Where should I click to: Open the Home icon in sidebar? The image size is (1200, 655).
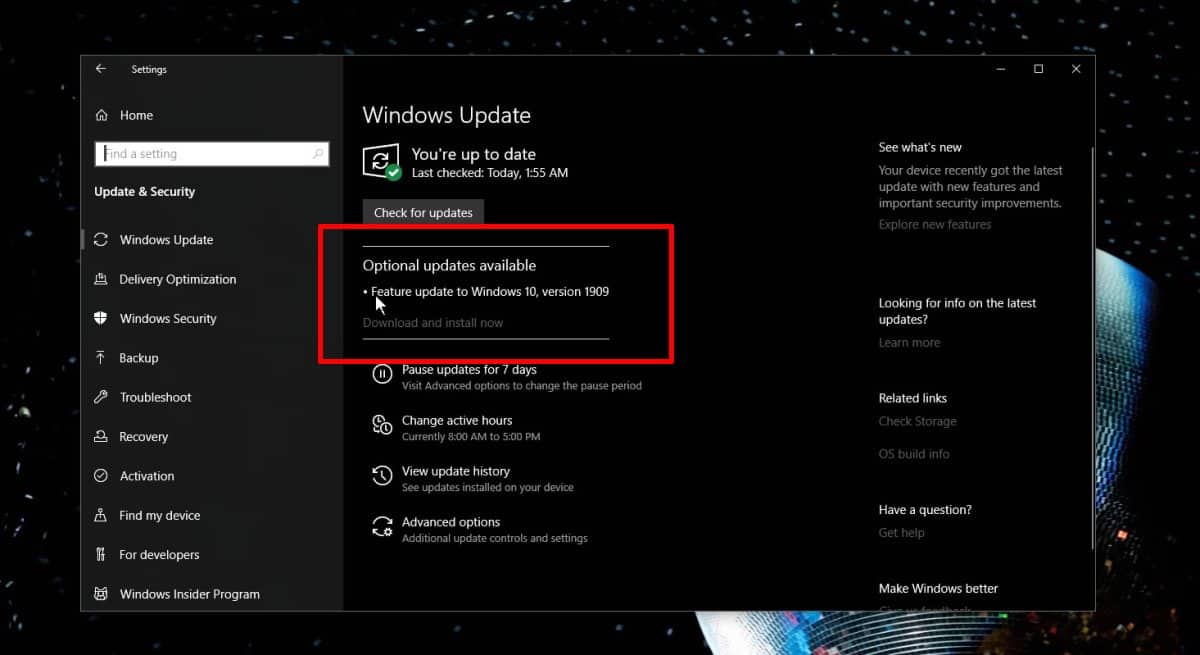(101, 115)
